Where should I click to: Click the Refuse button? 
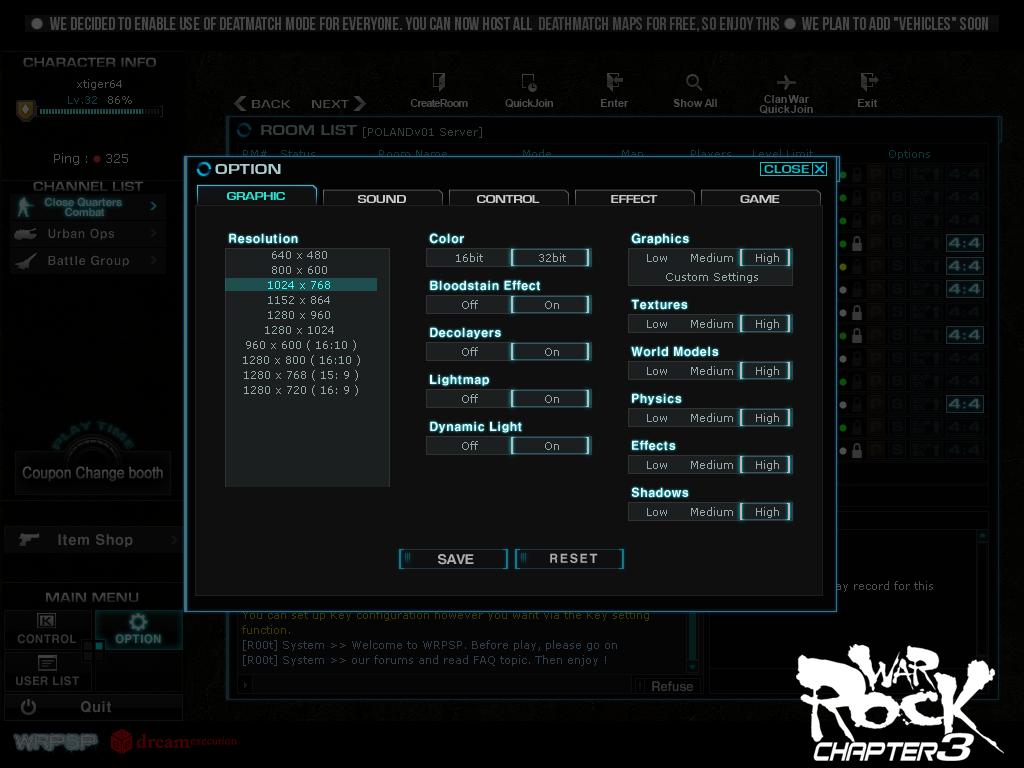click(x=666, y=686)
